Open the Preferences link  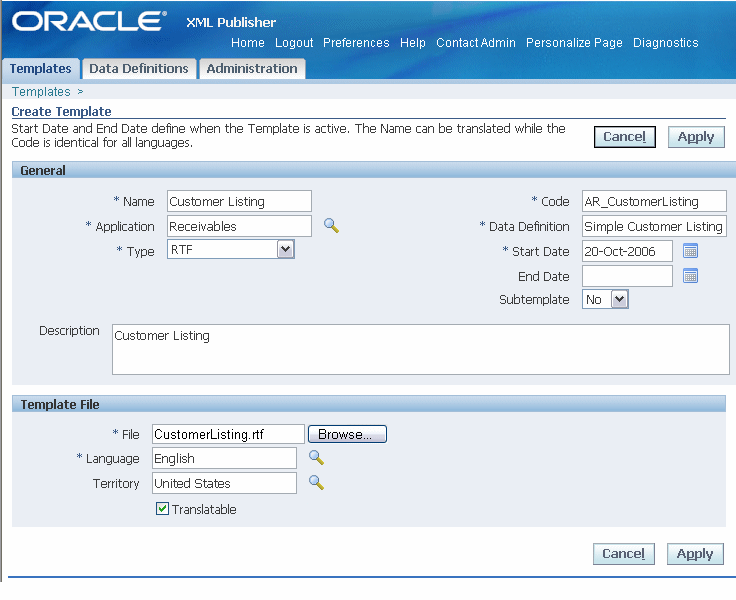coord(356,43)
